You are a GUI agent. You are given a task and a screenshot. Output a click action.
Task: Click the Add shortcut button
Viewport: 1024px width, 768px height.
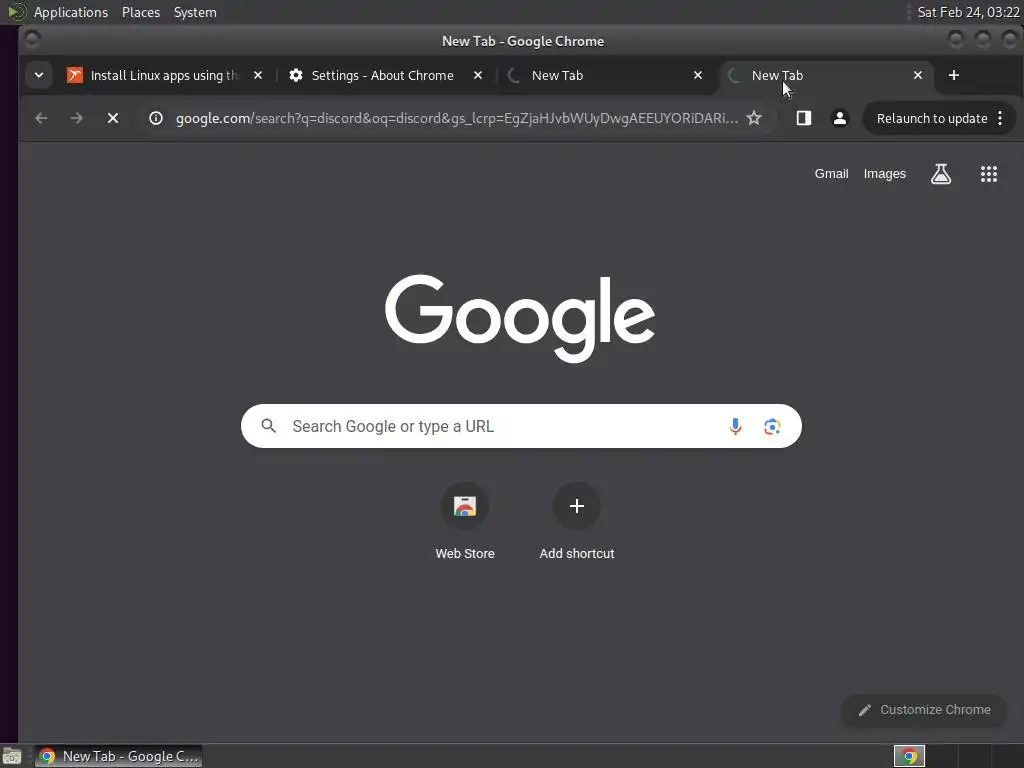click(577, 522)
